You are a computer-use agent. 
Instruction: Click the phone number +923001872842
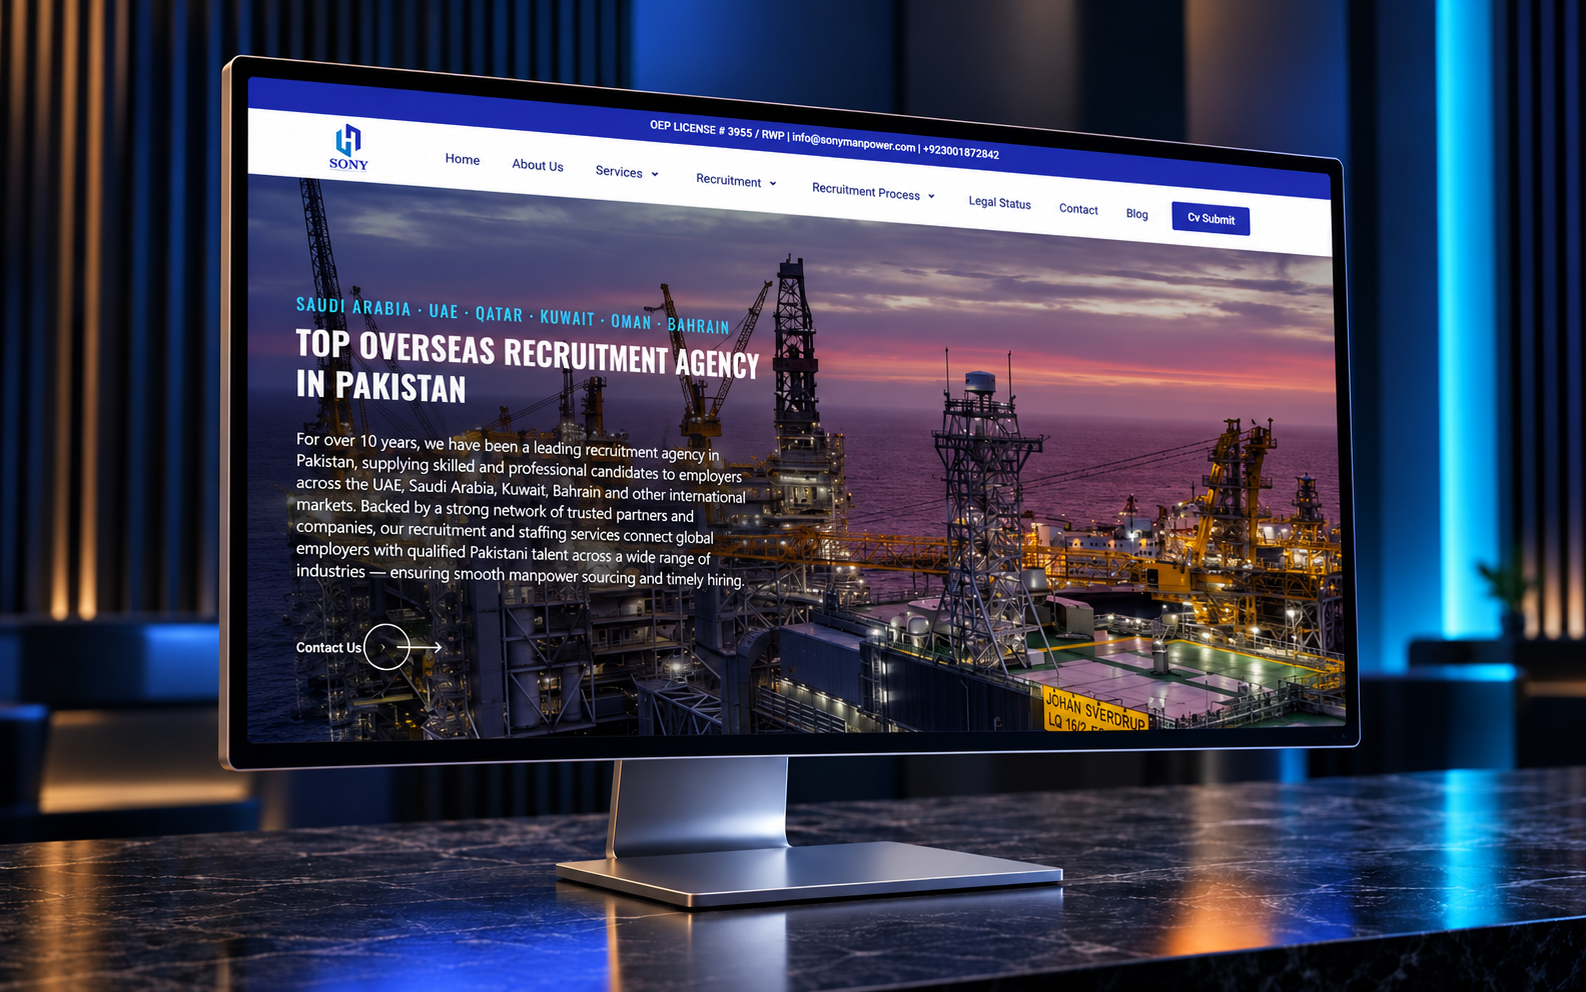(961, 152)
